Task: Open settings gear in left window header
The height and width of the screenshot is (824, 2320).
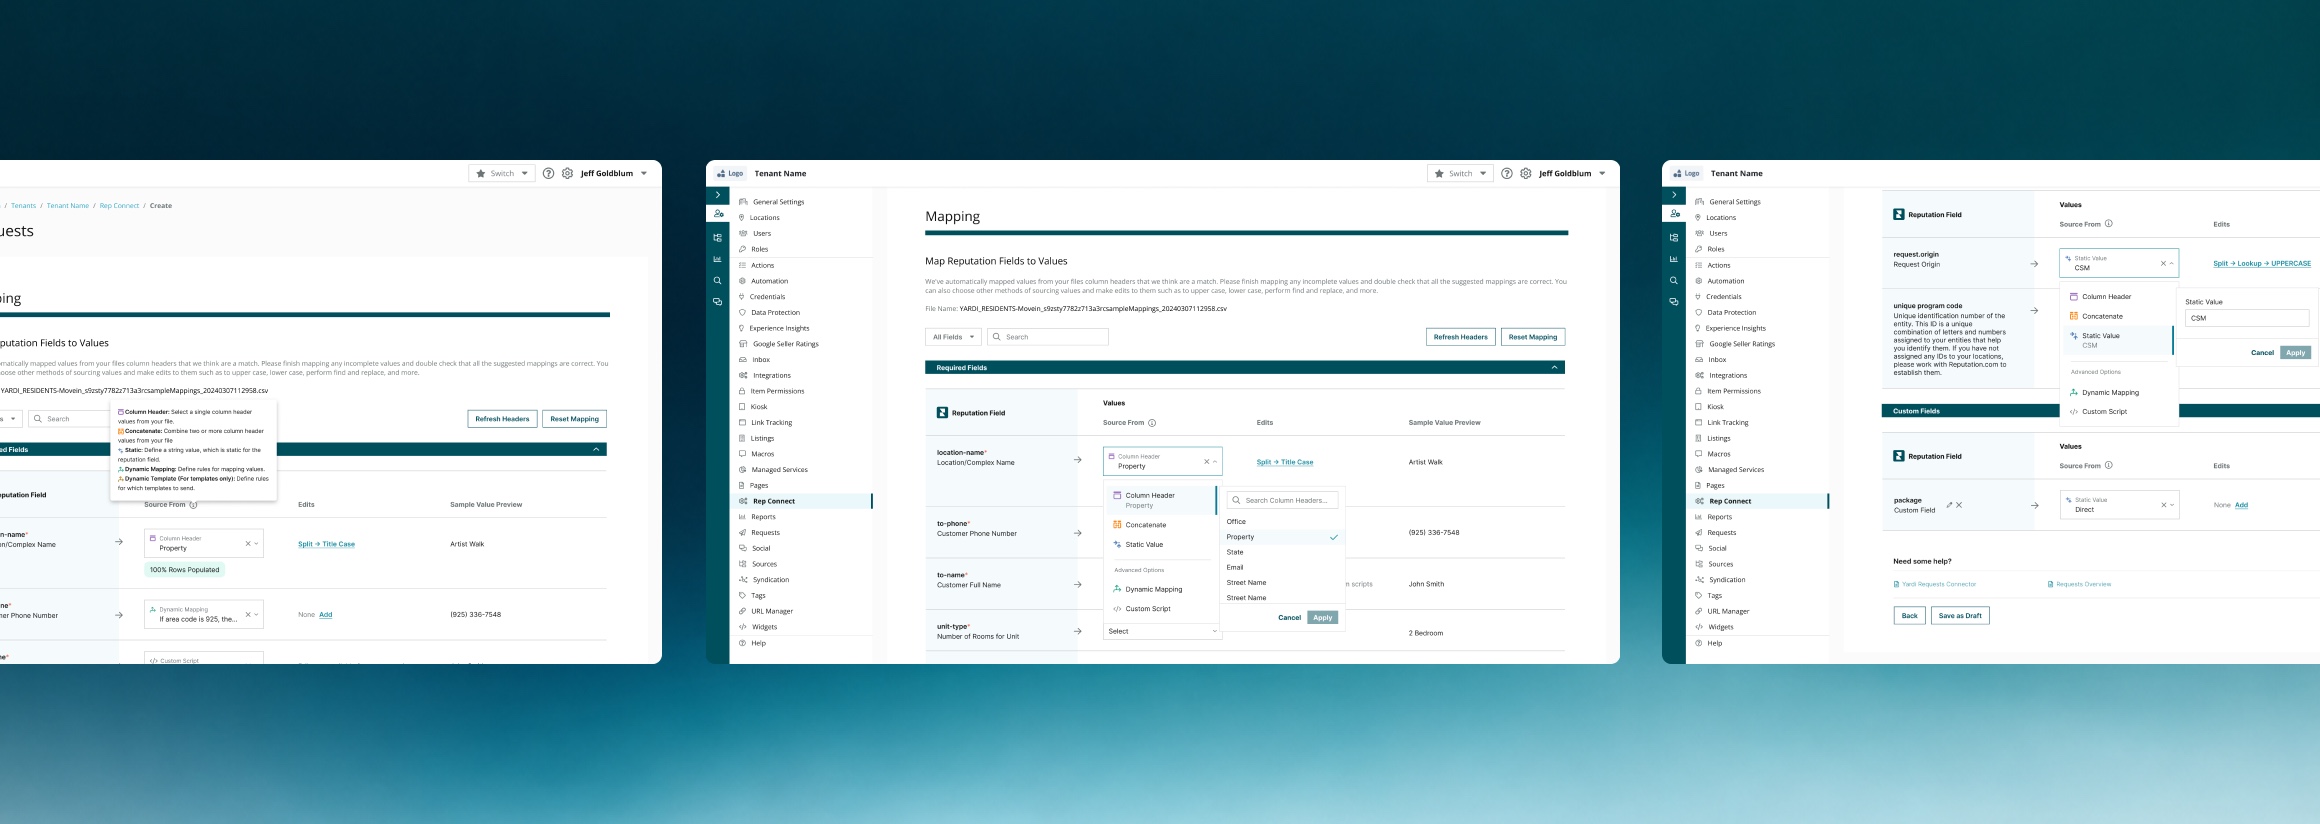Action: point(568,173)
